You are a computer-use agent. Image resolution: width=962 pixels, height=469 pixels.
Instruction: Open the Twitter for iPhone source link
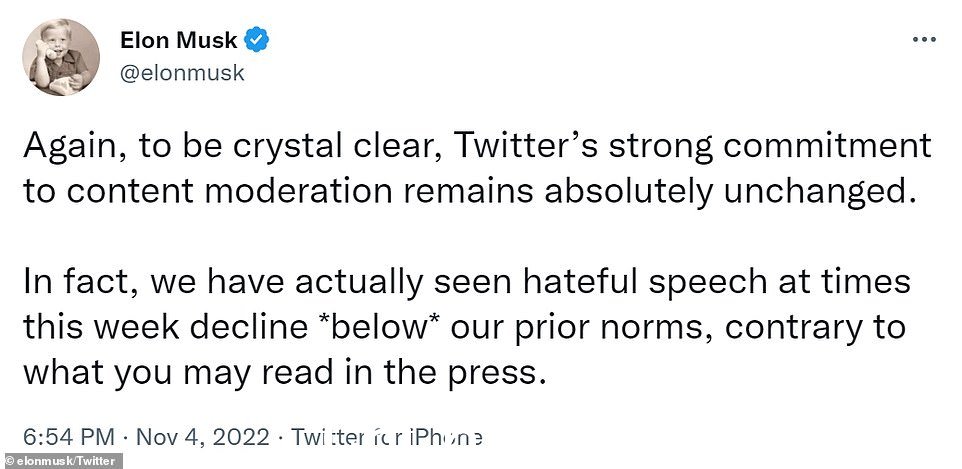pos(387,437)
